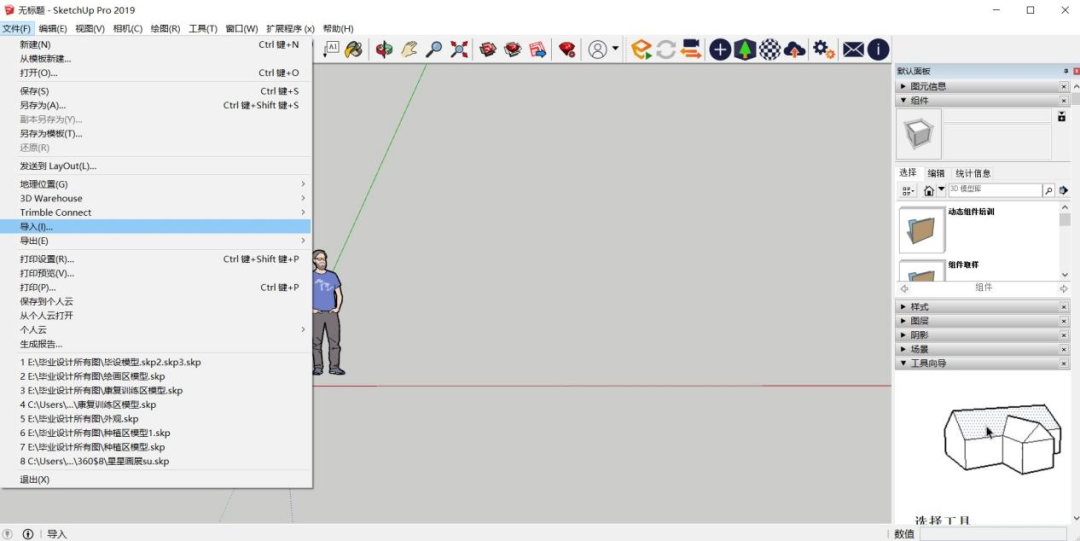Click the 3D 模型库 search field
1080x541 pixels.
coord(995,190)
